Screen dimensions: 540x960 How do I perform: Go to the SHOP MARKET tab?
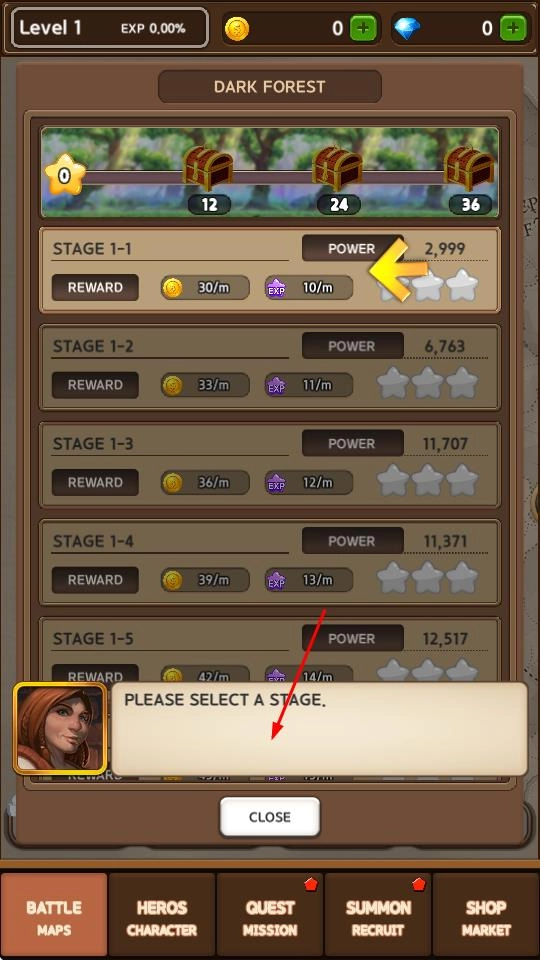tap(486, 917)
